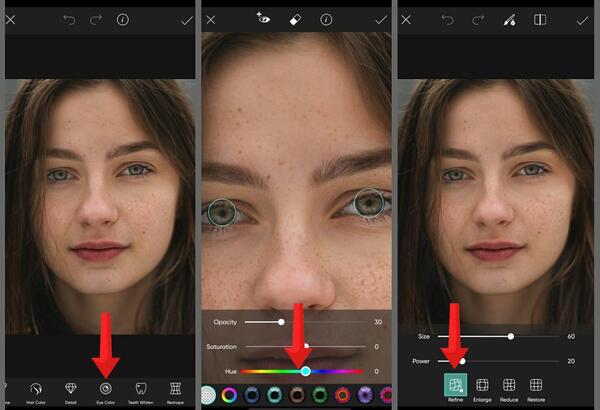
Task: Tap the add-eye icon in middle panel
Action: (x=263, y=18)
